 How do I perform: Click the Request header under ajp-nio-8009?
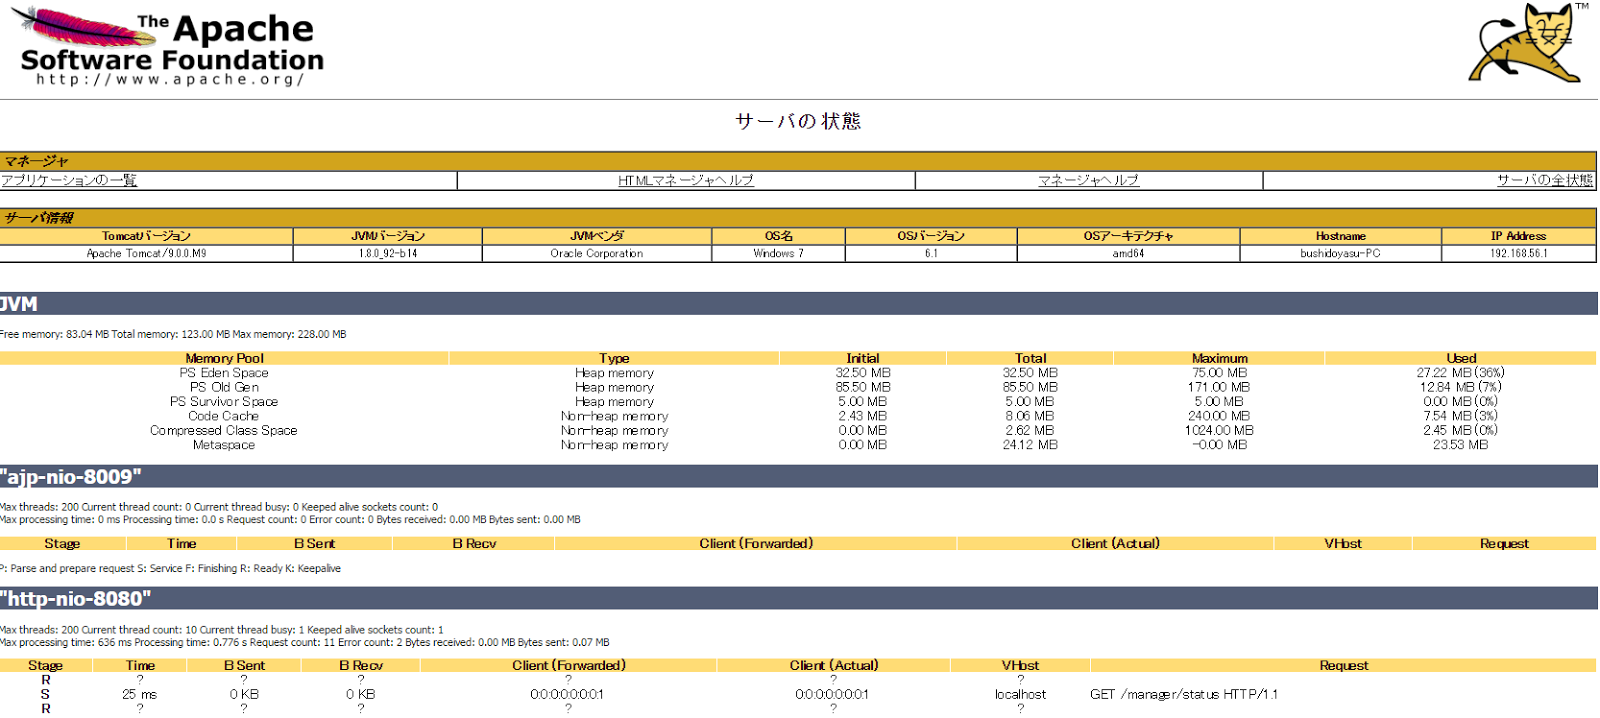1504,544
